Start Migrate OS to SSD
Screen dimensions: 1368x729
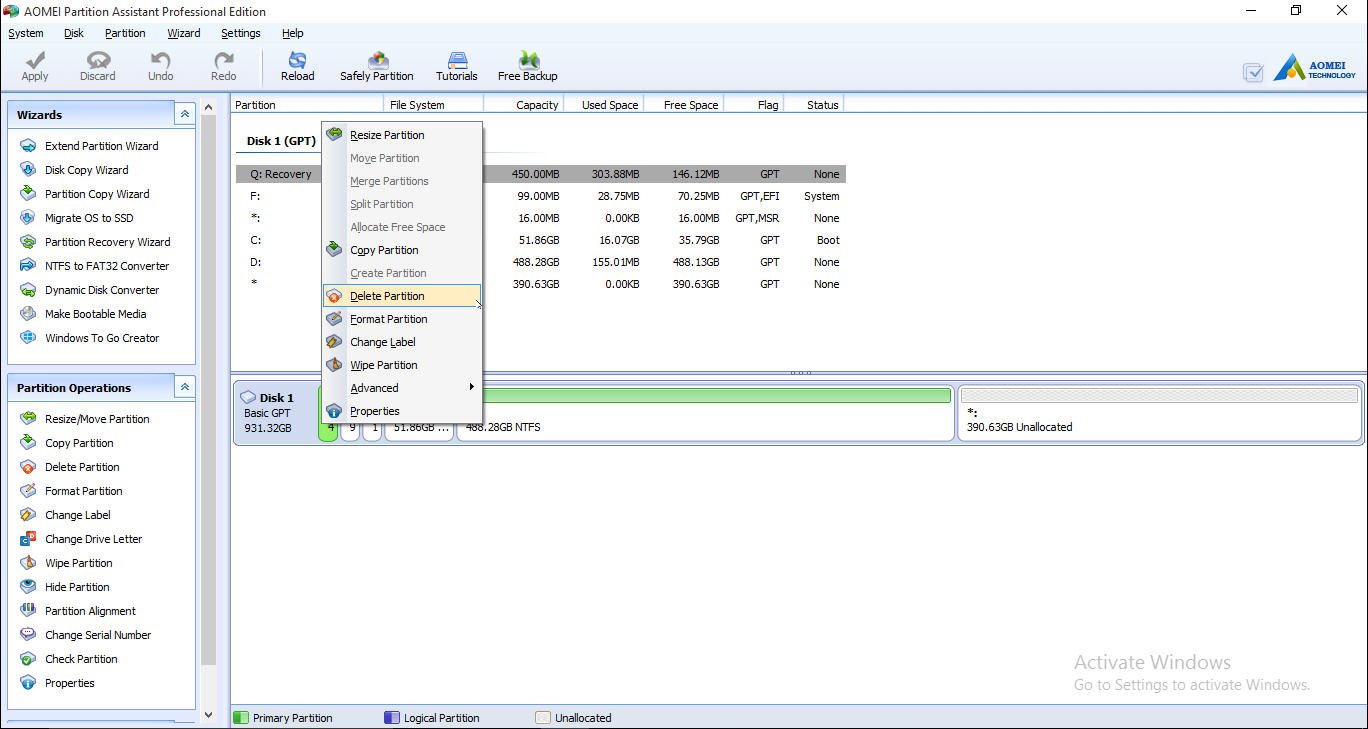pos(77,218)
